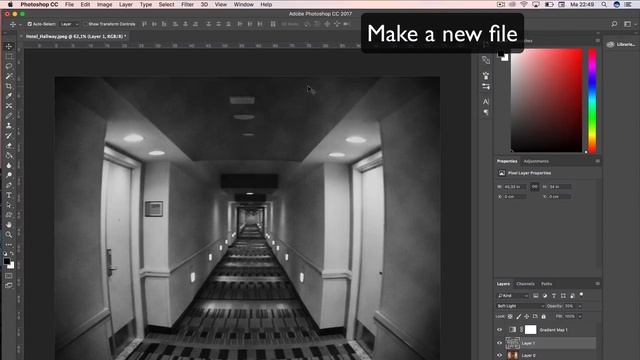Switch to the Adjustments tab

pyautogui.click(x=536, y=161)
